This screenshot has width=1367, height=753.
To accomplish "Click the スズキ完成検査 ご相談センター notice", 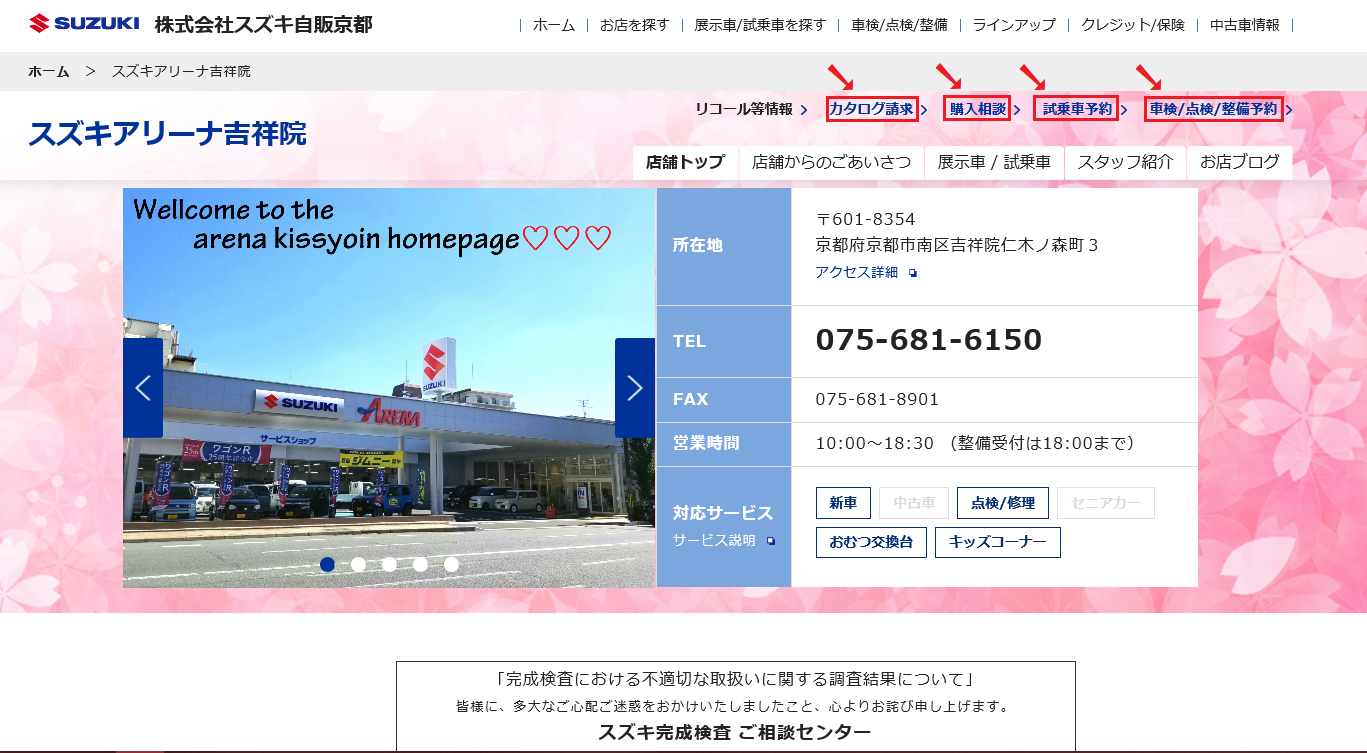I will coord(735,732).
